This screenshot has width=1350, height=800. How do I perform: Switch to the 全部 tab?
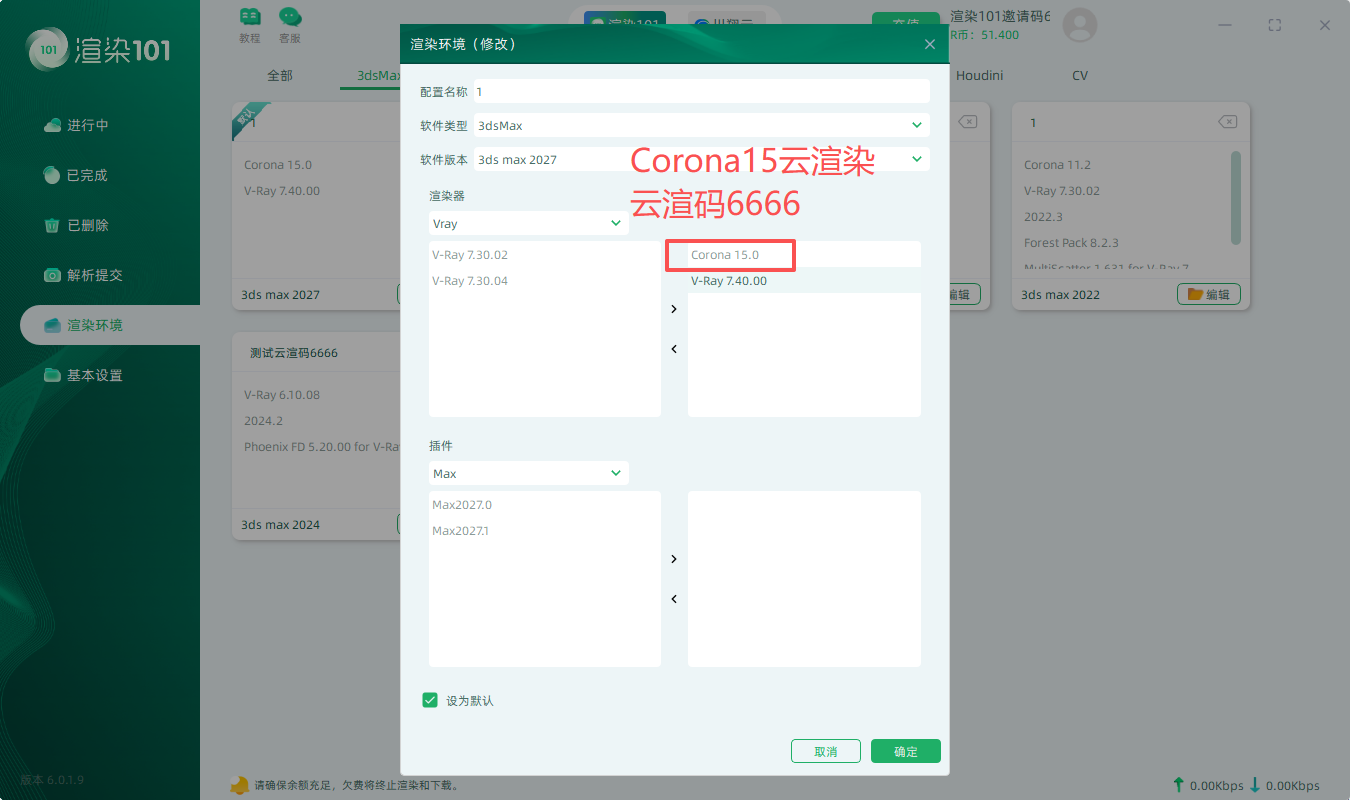280,75
